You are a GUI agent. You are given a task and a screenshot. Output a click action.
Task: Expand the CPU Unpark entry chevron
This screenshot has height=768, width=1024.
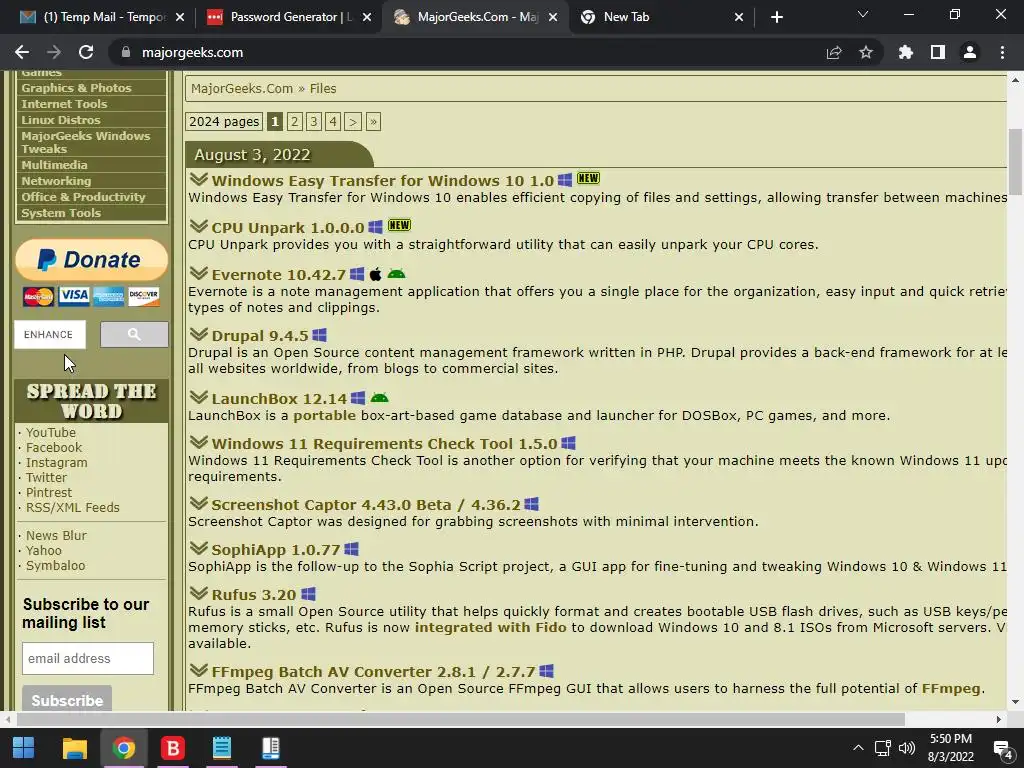(x=199, y=226)
